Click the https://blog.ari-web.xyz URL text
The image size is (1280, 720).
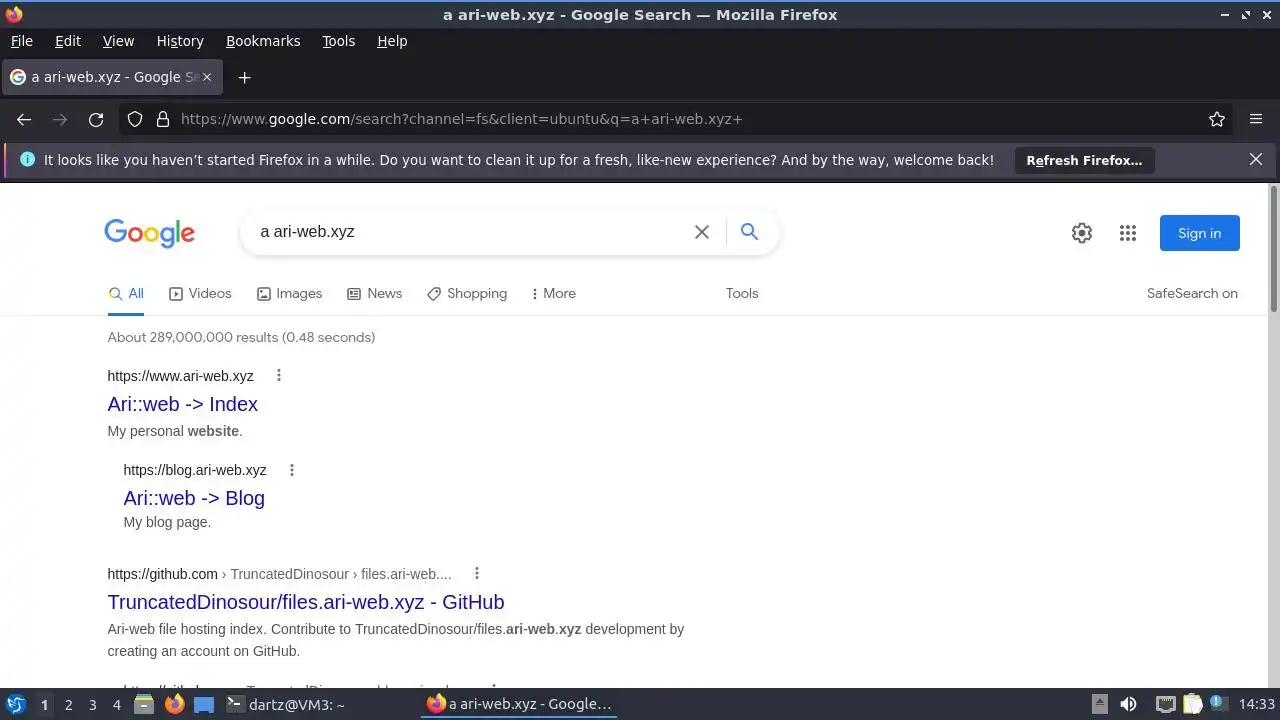tap(195, 470)
